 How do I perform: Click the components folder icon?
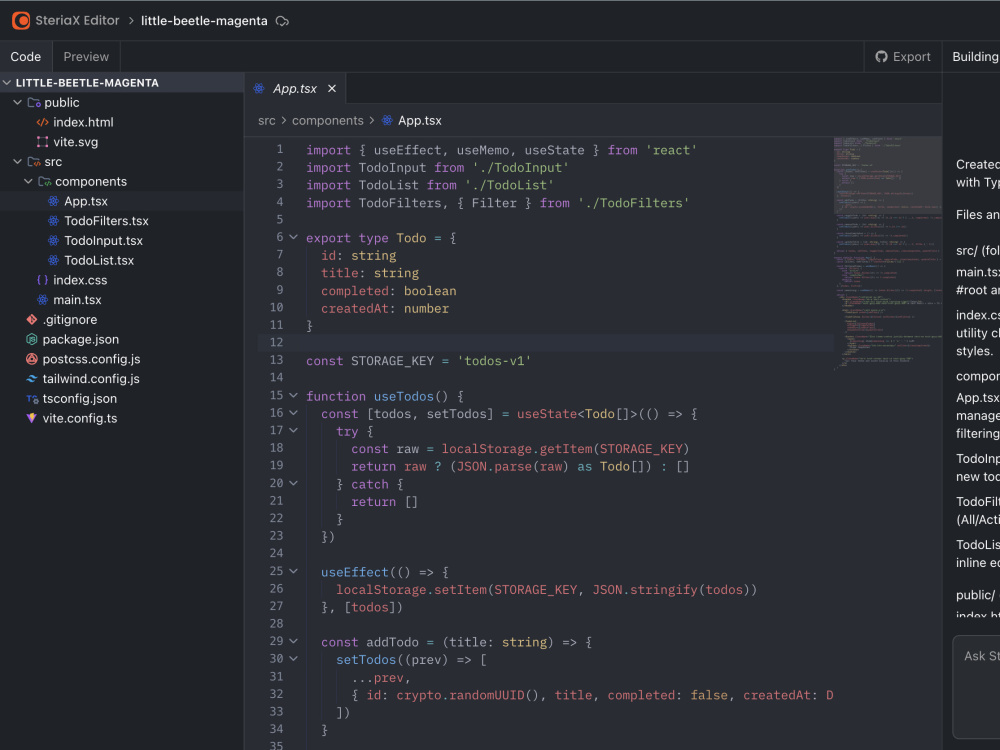click(45, 182)
